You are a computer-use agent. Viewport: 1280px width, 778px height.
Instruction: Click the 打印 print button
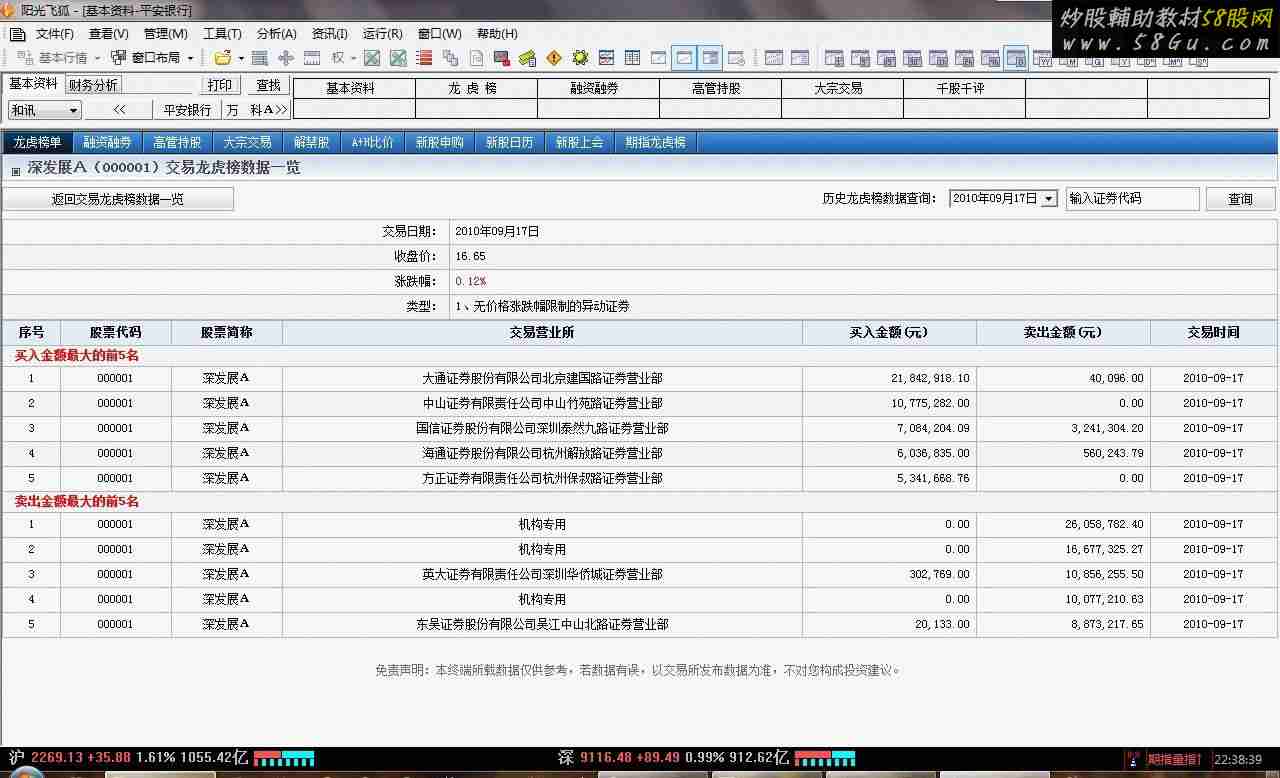[x=220, y=86]
